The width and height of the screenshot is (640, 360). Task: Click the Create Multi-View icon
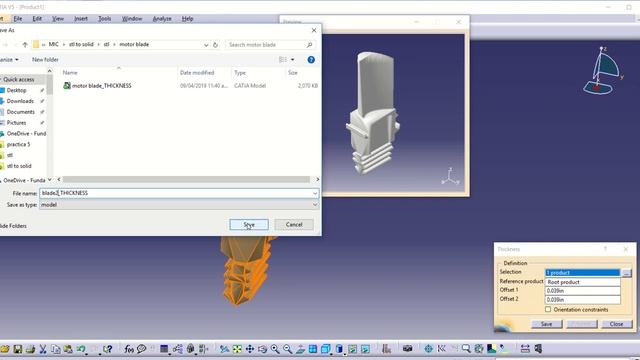tap(313, 349)
